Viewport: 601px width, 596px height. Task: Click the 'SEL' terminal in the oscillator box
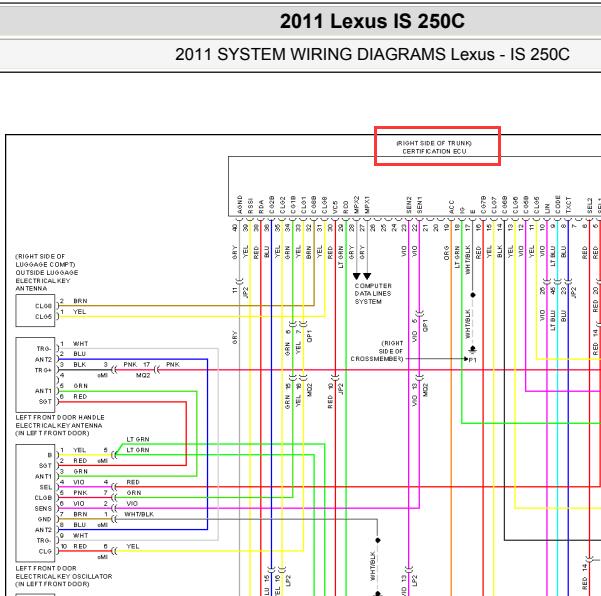(46, 487)
